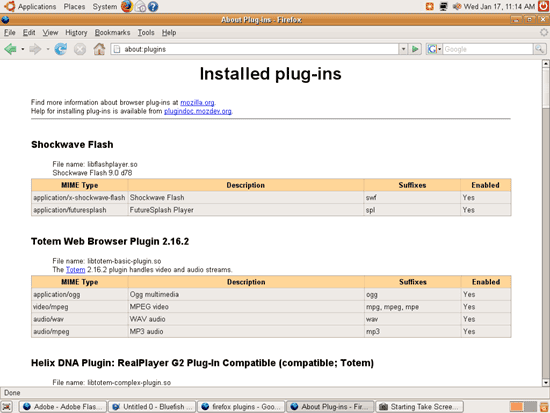Follow the plugindoc.mozdev.org link
550x413 pixels.
click(x=198, y=111)
